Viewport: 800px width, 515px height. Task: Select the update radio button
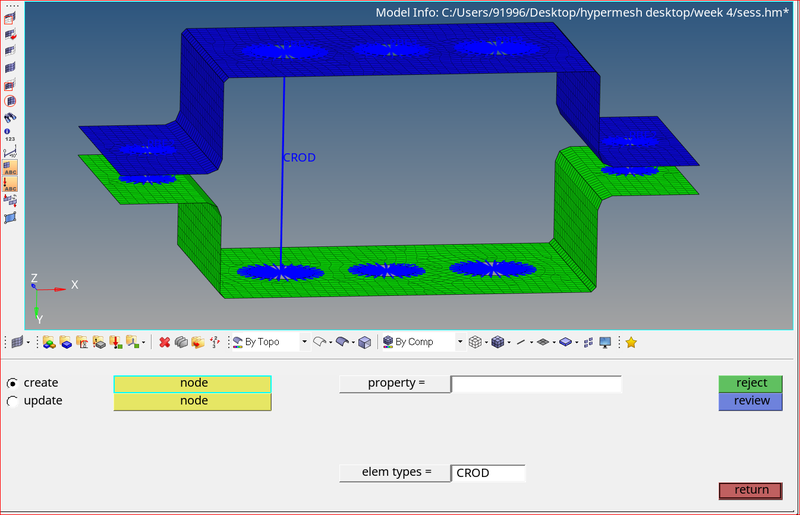pyautogui.click(x=12, y=401)
